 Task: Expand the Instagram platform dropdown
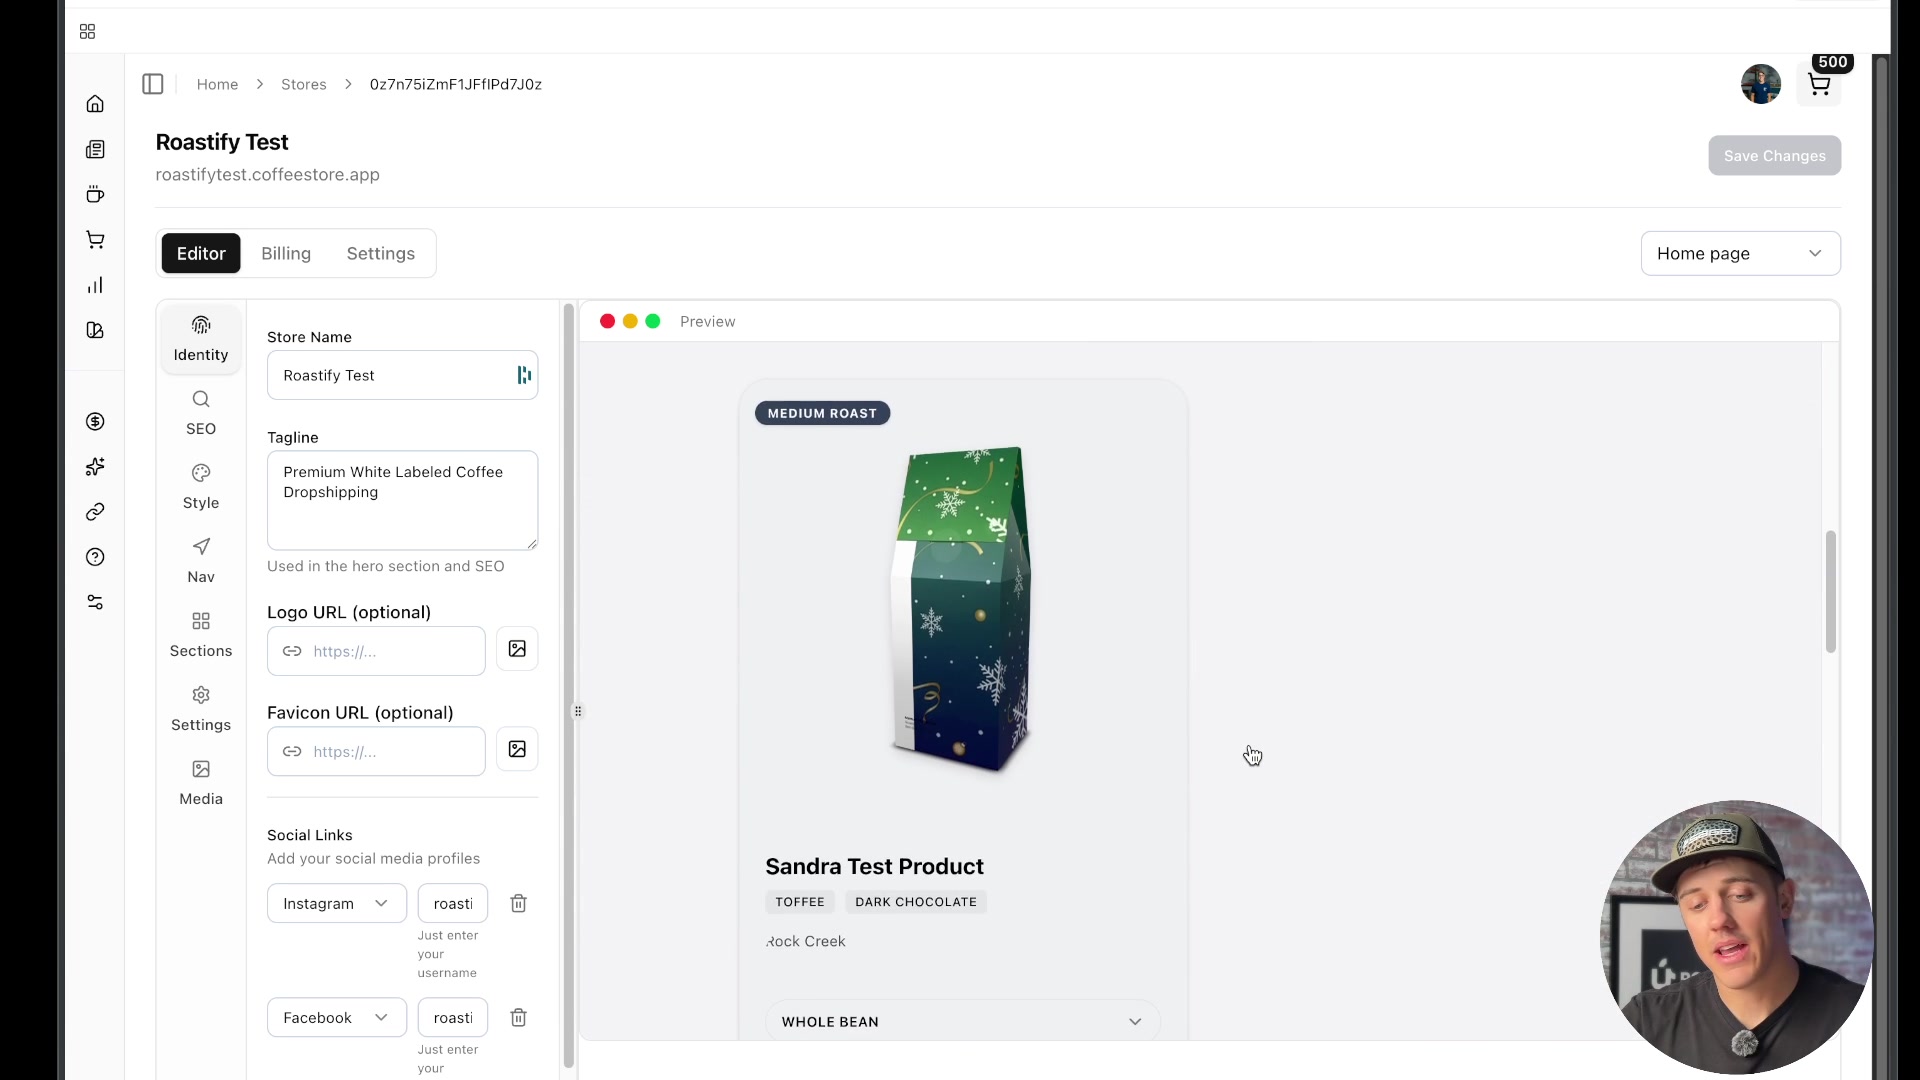(x=336, y=903)
